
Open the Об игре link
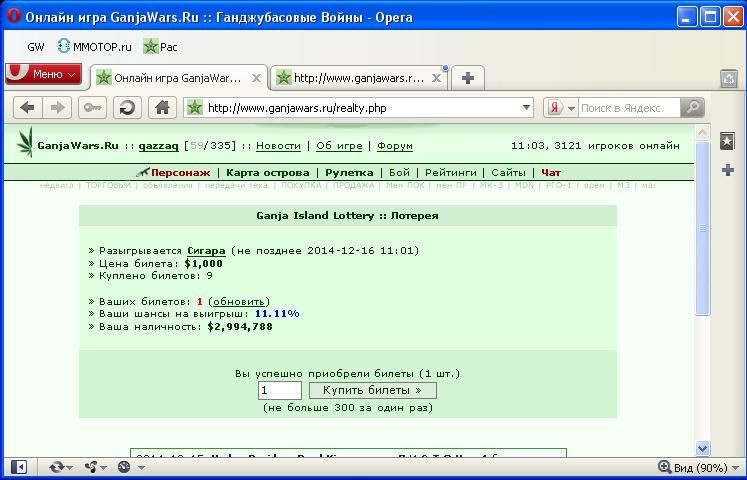pyautogui.click(x=339, y=146)
